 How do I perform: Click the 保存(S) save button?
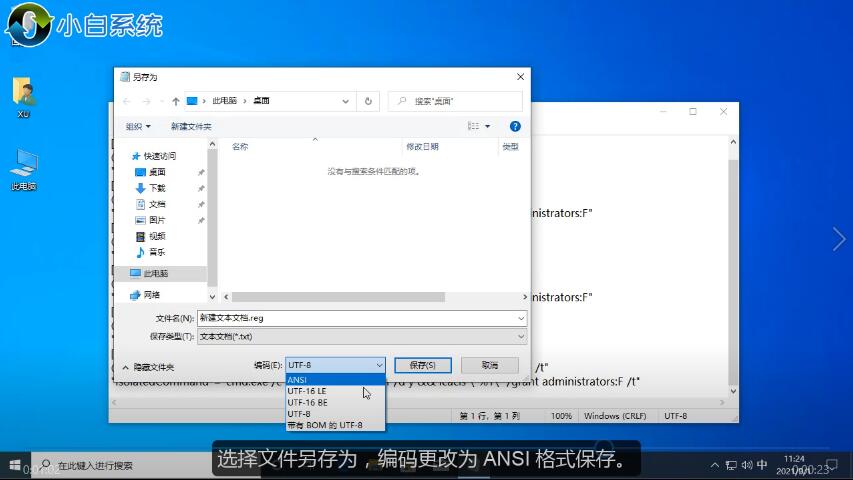pyautogui.click(x=422, y=365)
